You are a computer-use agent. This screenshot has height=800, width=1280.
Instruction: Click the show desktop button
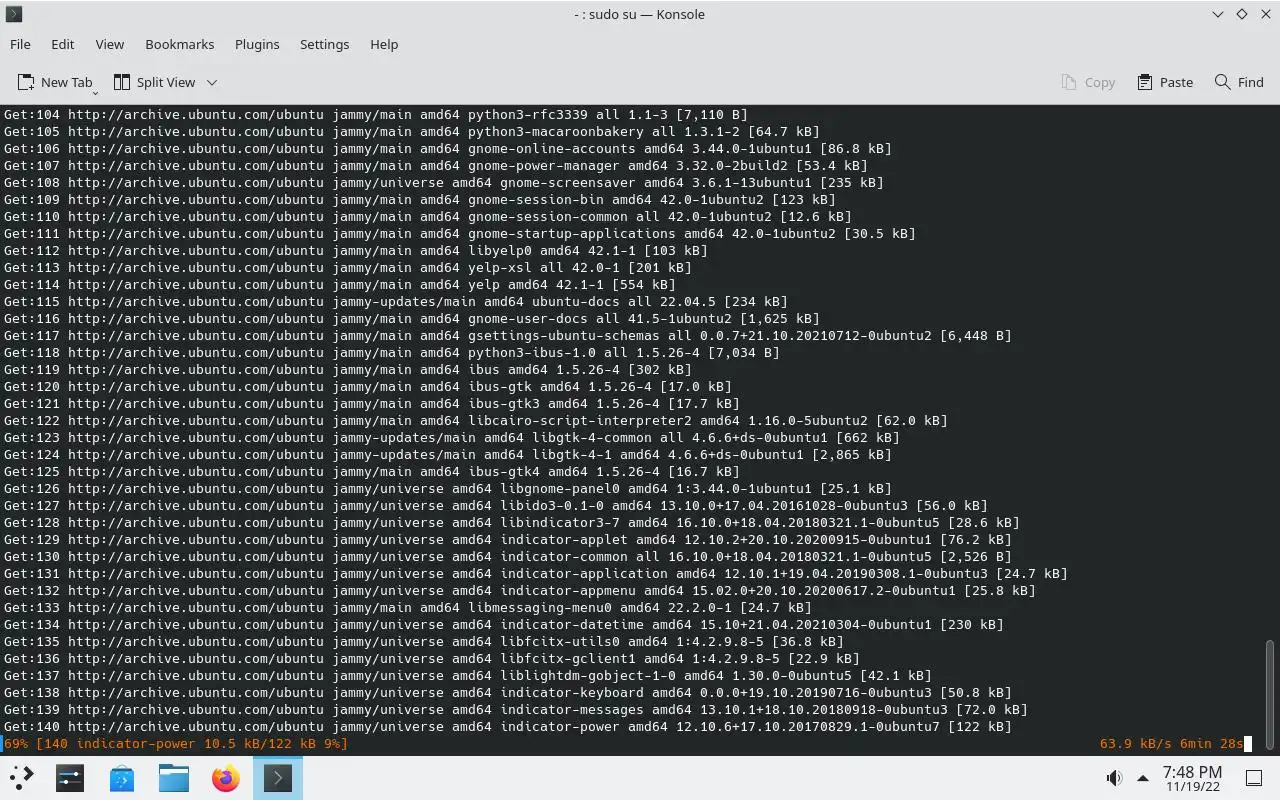point(1254,778)
